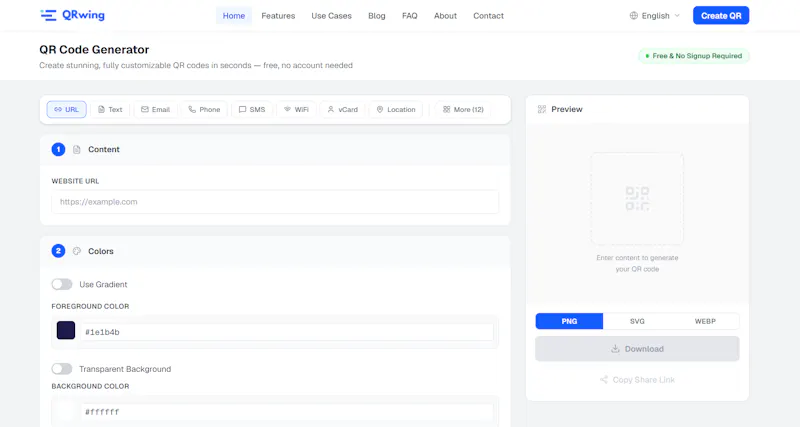Click the Download button

637,349
